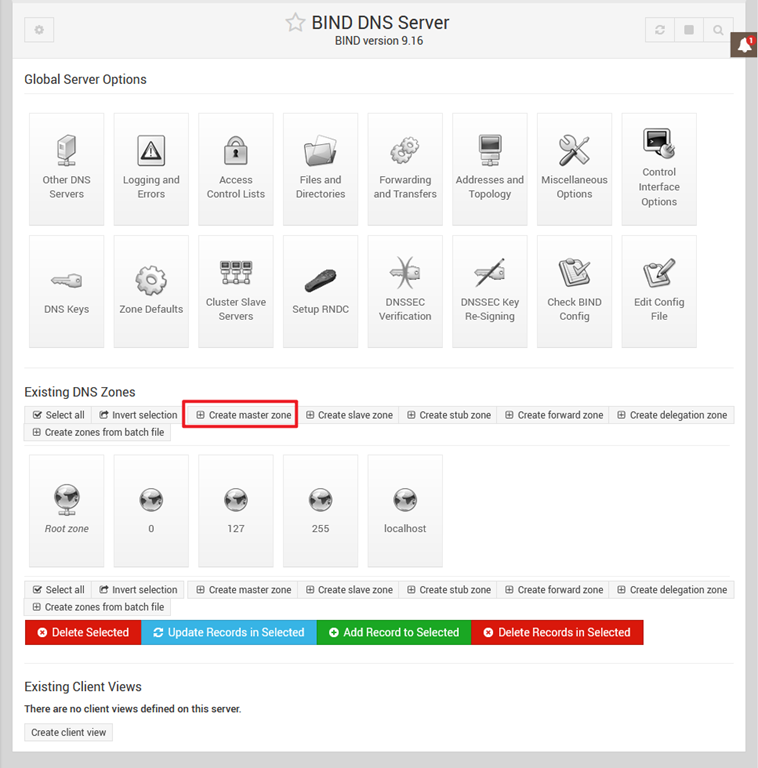758x768 pixels.
Task: Click upper Create zones from batch file
Action: [x=98, y=432]
